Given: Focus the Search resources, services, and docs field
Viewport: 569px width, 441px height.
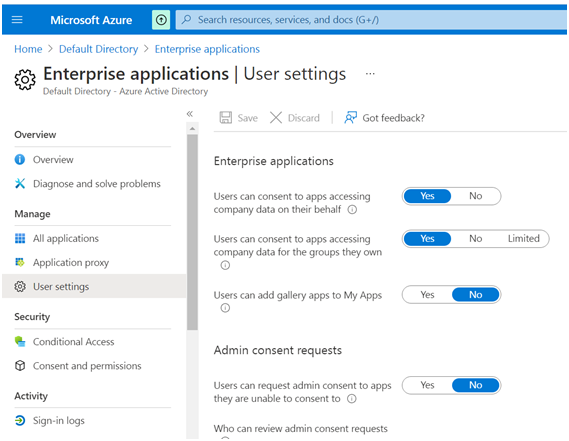Looking at the screenshot, I should [371, 20].
